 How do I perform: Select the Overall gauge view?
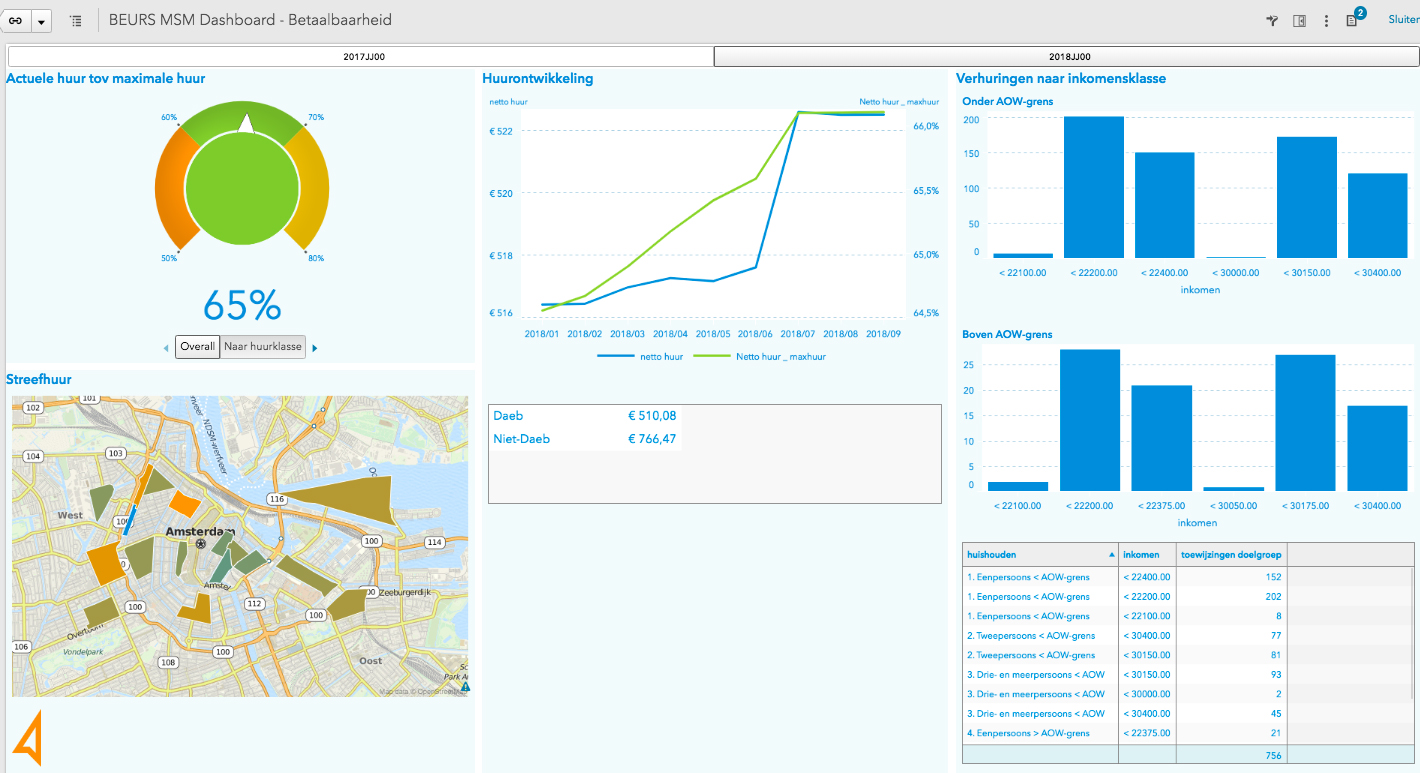(197, 347)
